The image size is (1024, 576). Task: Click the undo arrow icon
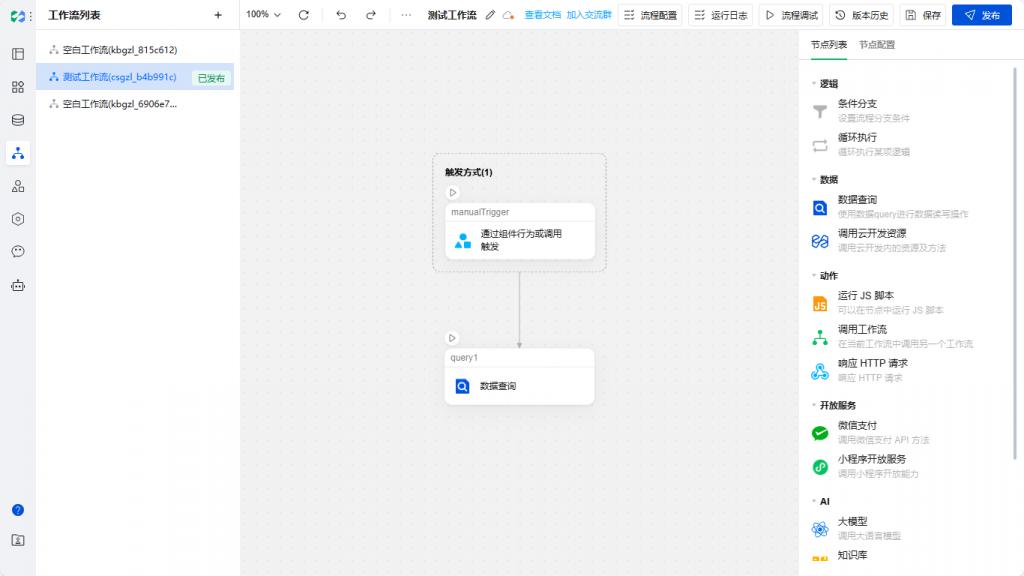[x=341, y=15]
